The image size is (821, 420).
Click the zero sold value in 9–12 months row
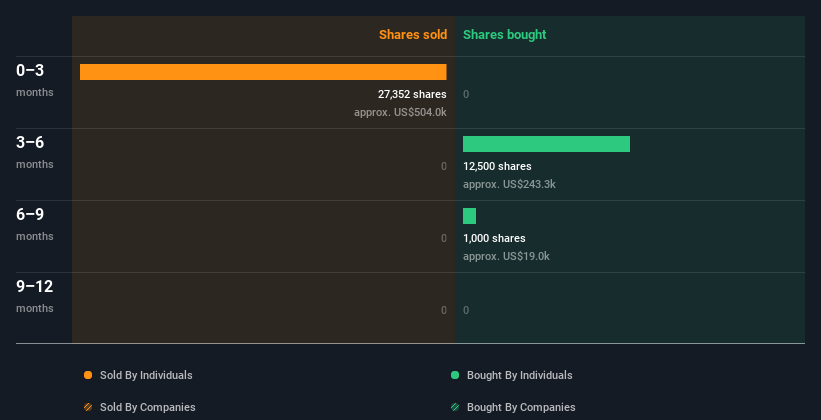(444, 310)
